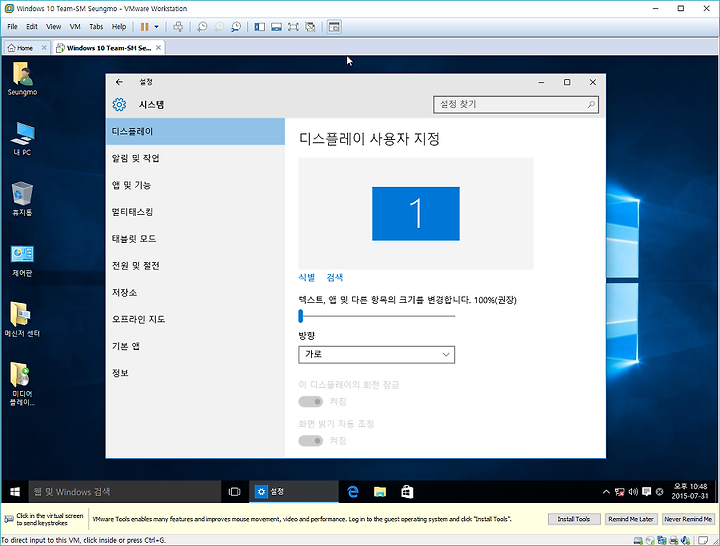The image size is (720, 546).
Task: Click the Install Tools button
Action: pyautogui.click(x=574, y=519)
